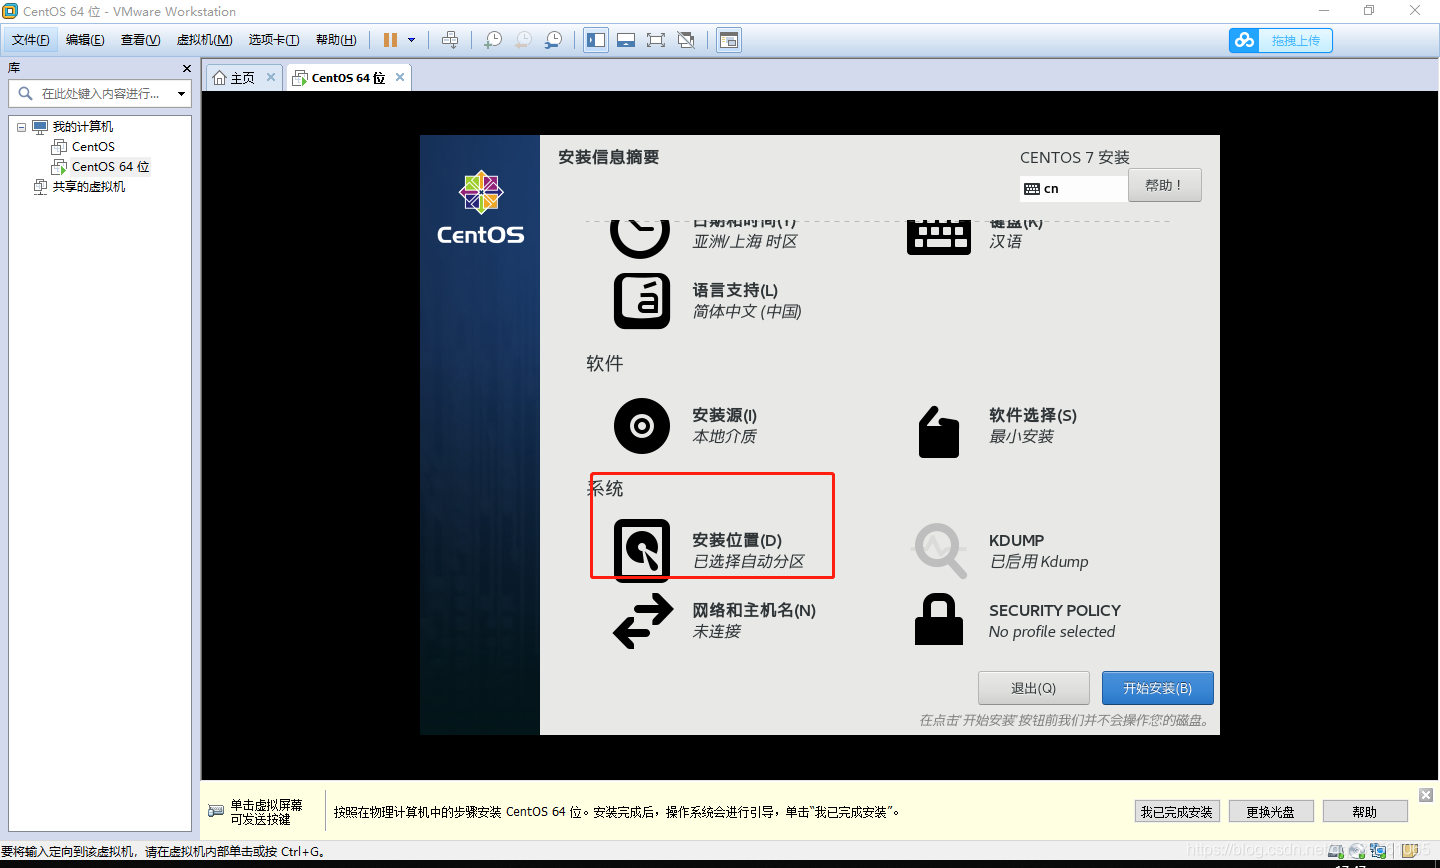Select the CentOS 64 位 tab
Image resolution: width=1440 pixels, height=868 pixels.
click(x=348, y=78)
